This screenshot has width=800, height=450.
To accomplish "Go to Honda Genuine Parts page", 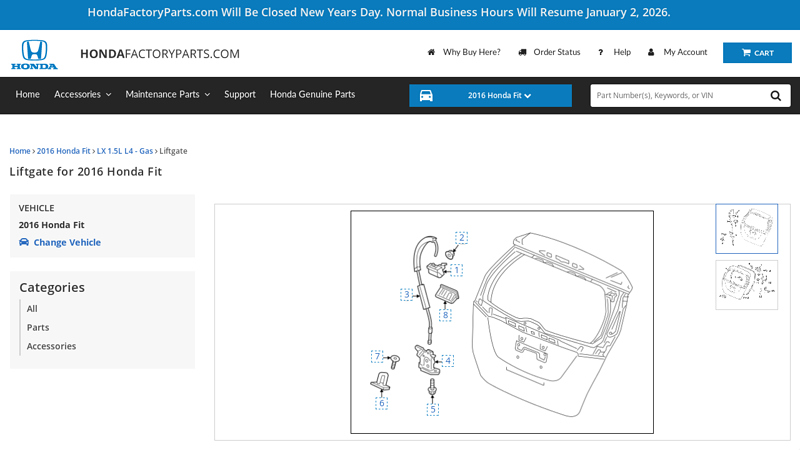I will pos(312,94).
